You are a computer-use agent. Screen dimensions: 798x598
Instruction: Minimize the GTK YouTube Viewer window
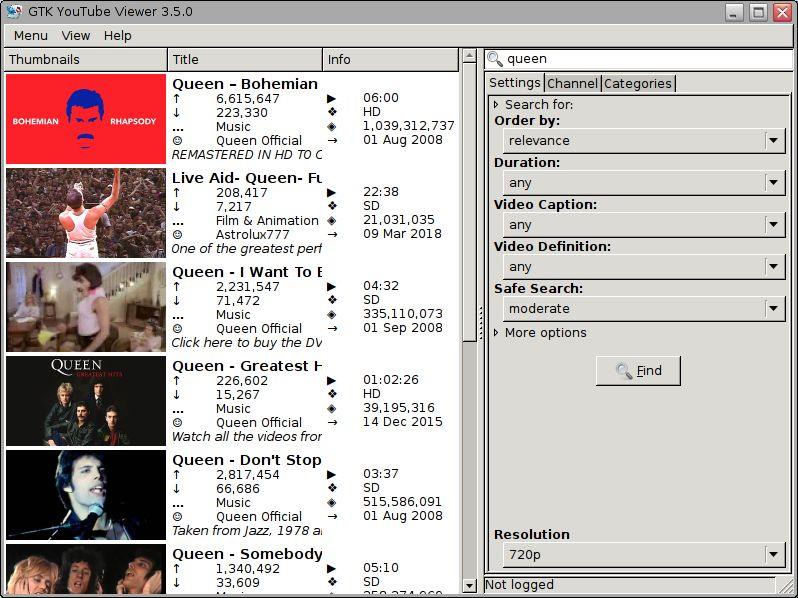pyautogui.click(x=733, y=12)
